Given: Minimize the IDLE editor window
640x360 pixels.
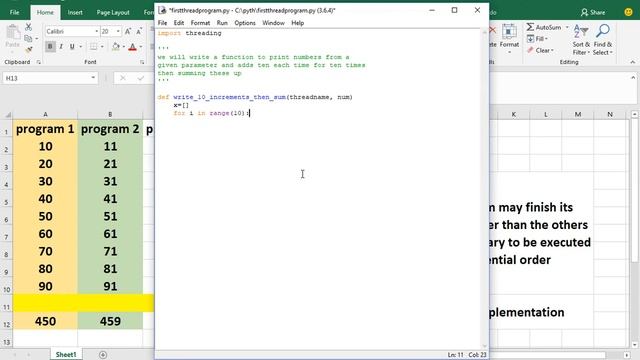Looking at the screenshot, I should point(432,10).
